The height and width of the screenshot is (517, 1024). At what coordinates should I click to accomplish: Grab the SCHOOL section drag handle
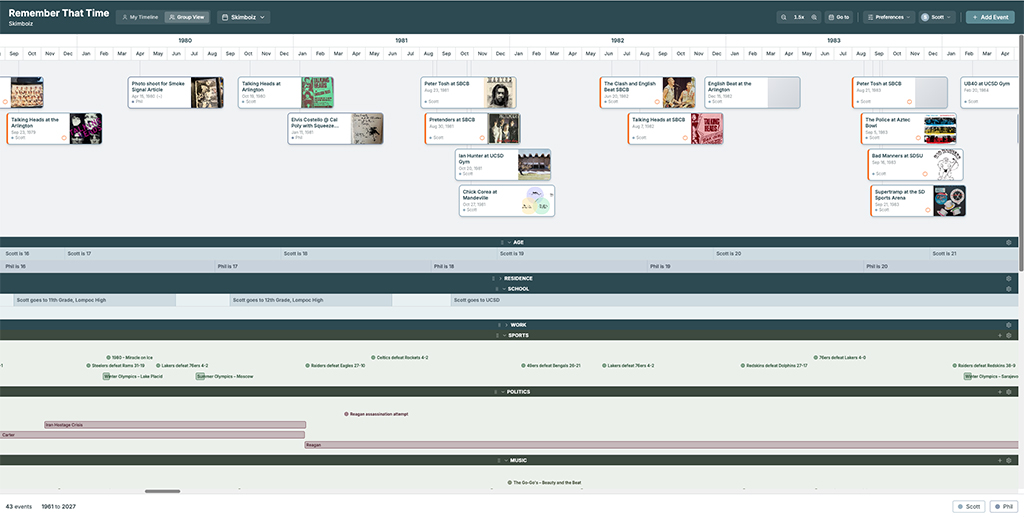tap(496, 289)
